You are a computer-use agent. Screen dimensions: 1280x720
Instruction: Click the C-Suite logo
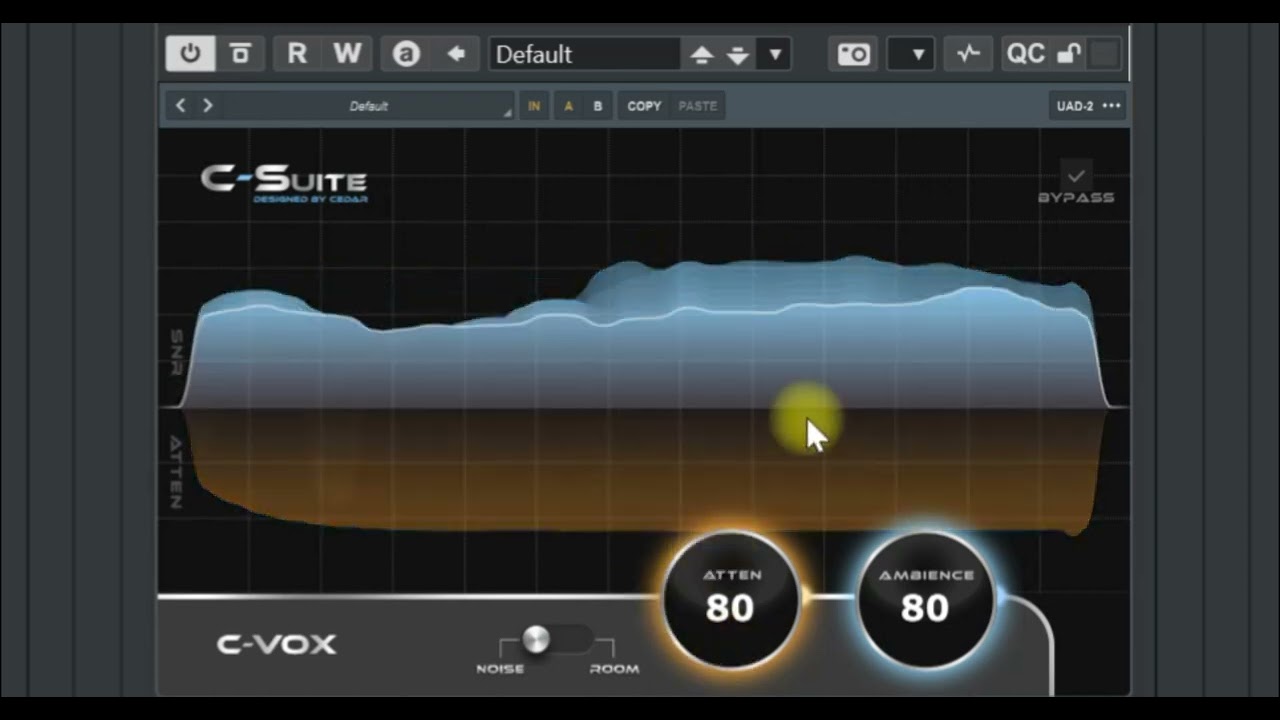coord(284,183)
